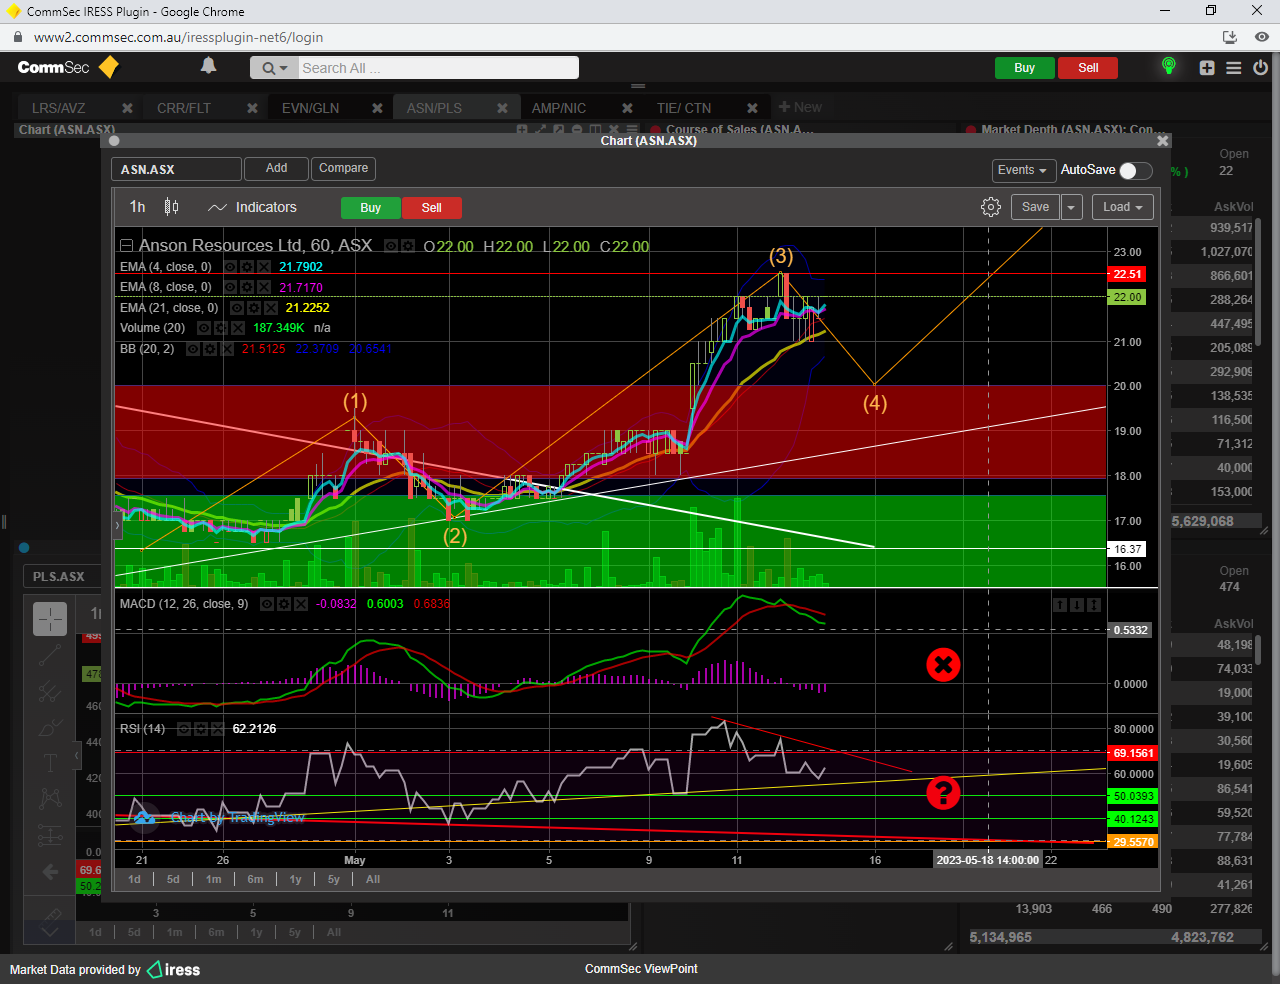Open the arrow dropdown beside Save
The width and height of the screenshot is (1280, 984).
point(1071,207)
